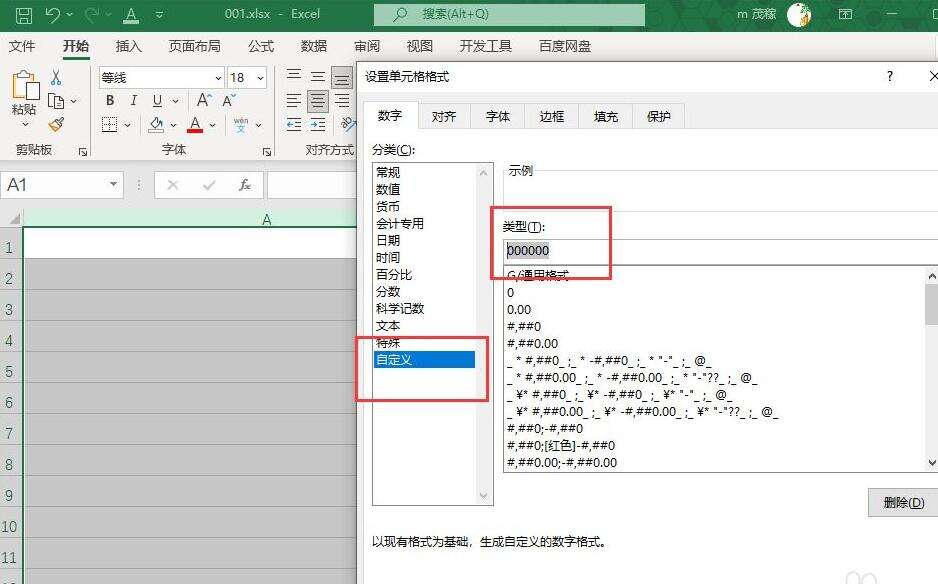This screenshot has height=584, width=938.
Task: Toggle Bold formatting
Action: (x=110, y=101)
